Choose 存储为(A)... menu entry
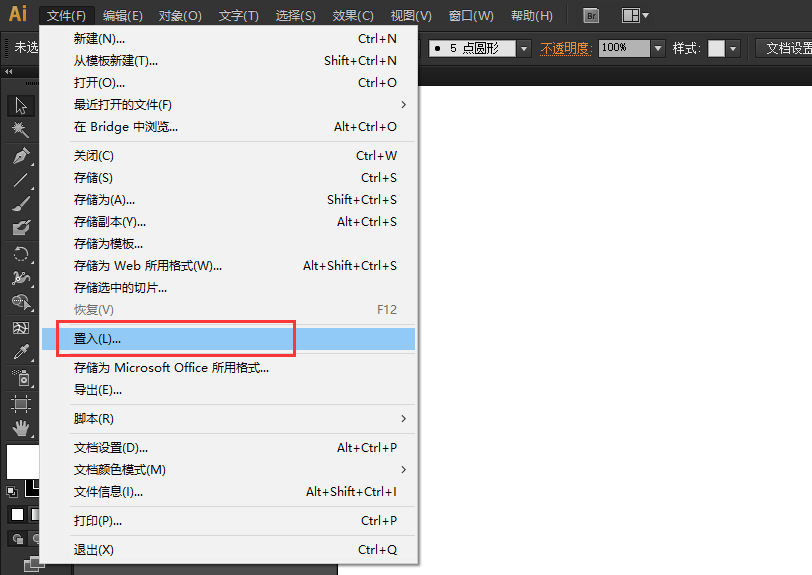This screenshot has height=575, width=812. coord(228,200)
